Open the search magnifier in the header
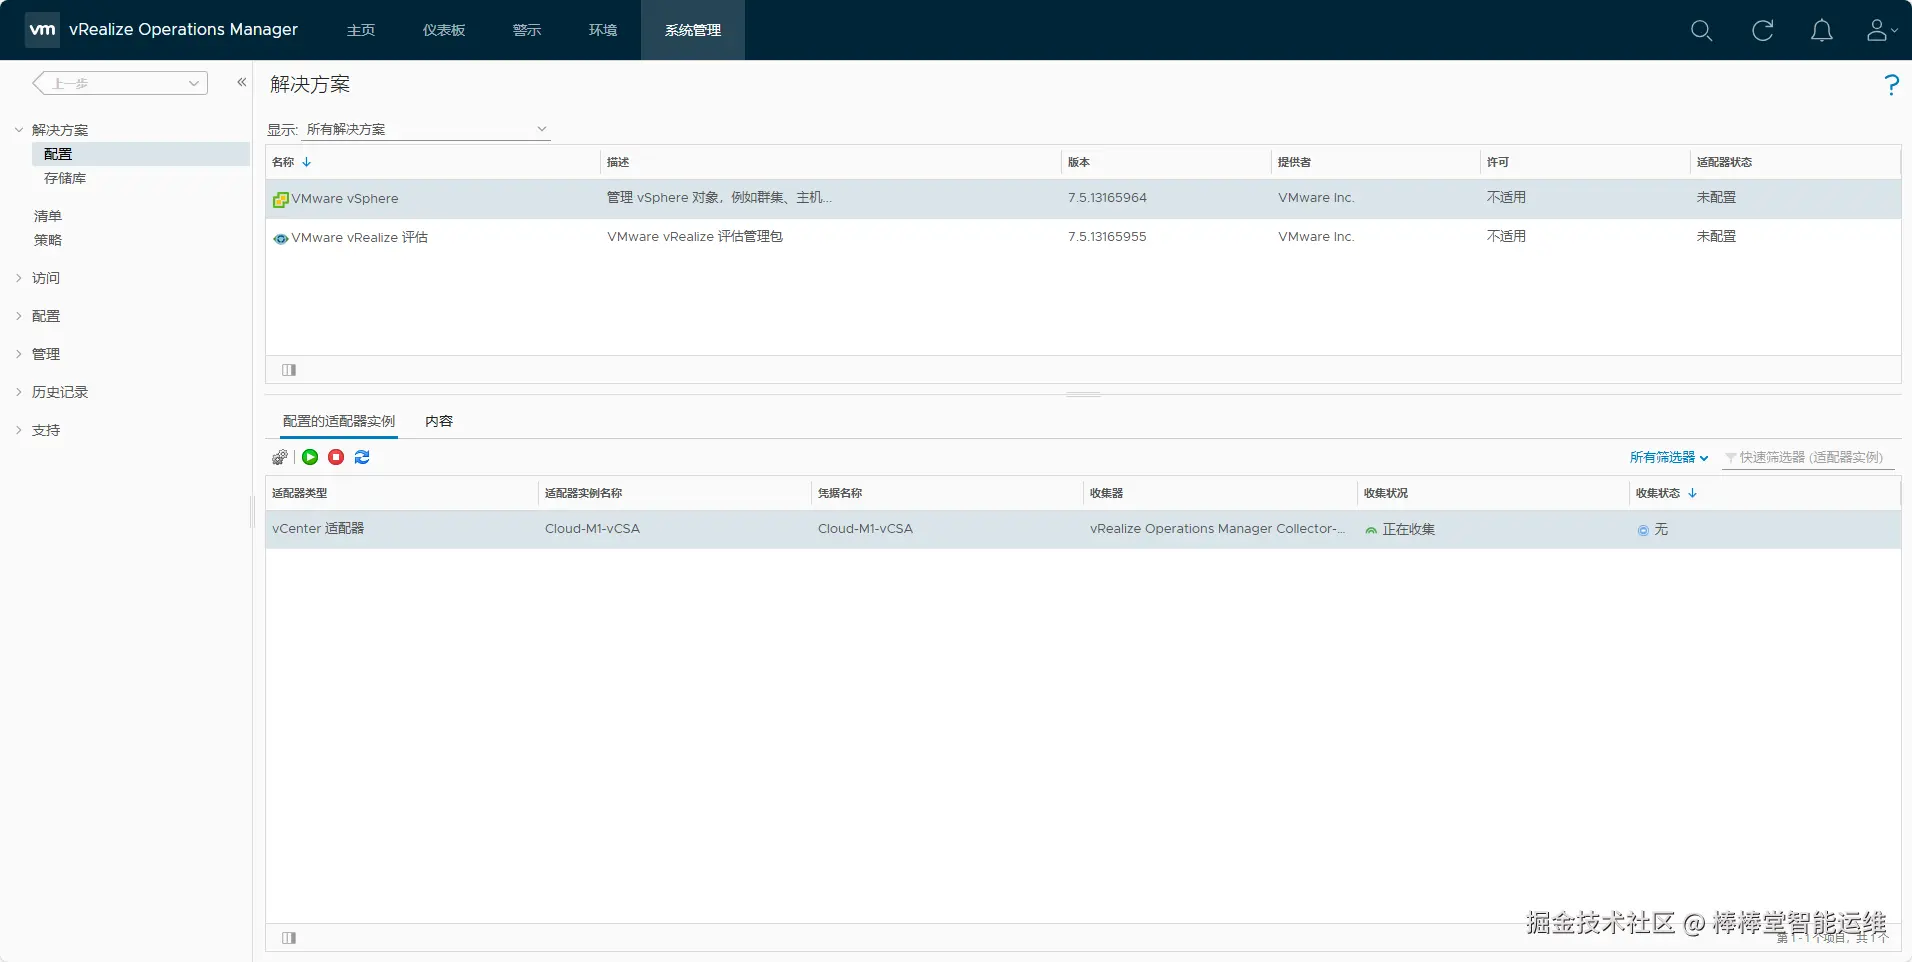 (1701, 30)
